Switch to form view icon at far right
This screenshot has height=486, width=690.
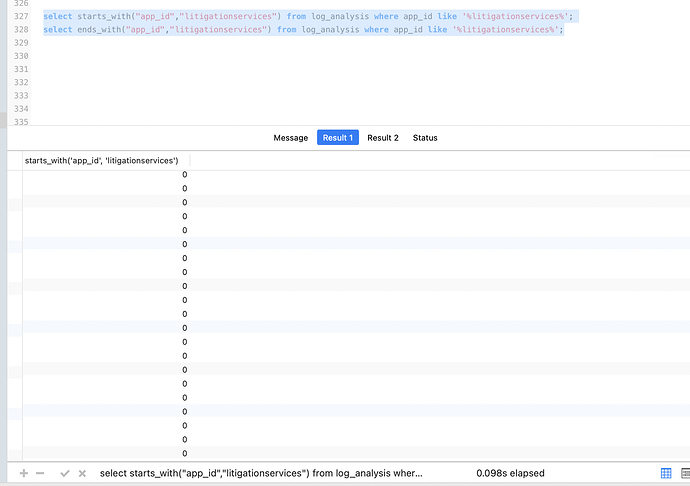684,473
